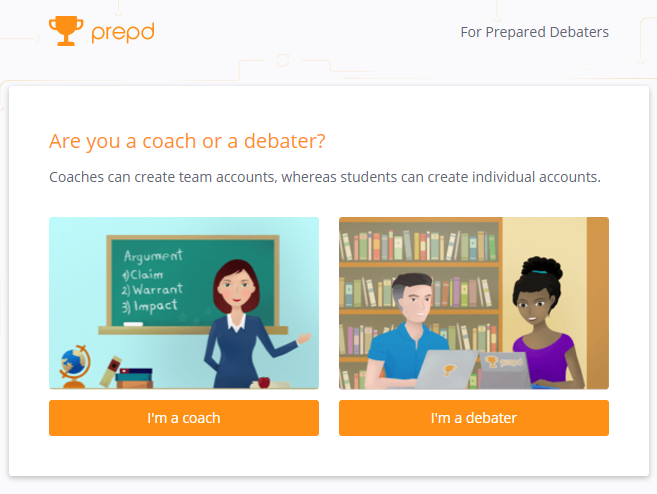Click the red apple on the desk
The width and height of the screenshot is (657, 494).
coord(264,382)
